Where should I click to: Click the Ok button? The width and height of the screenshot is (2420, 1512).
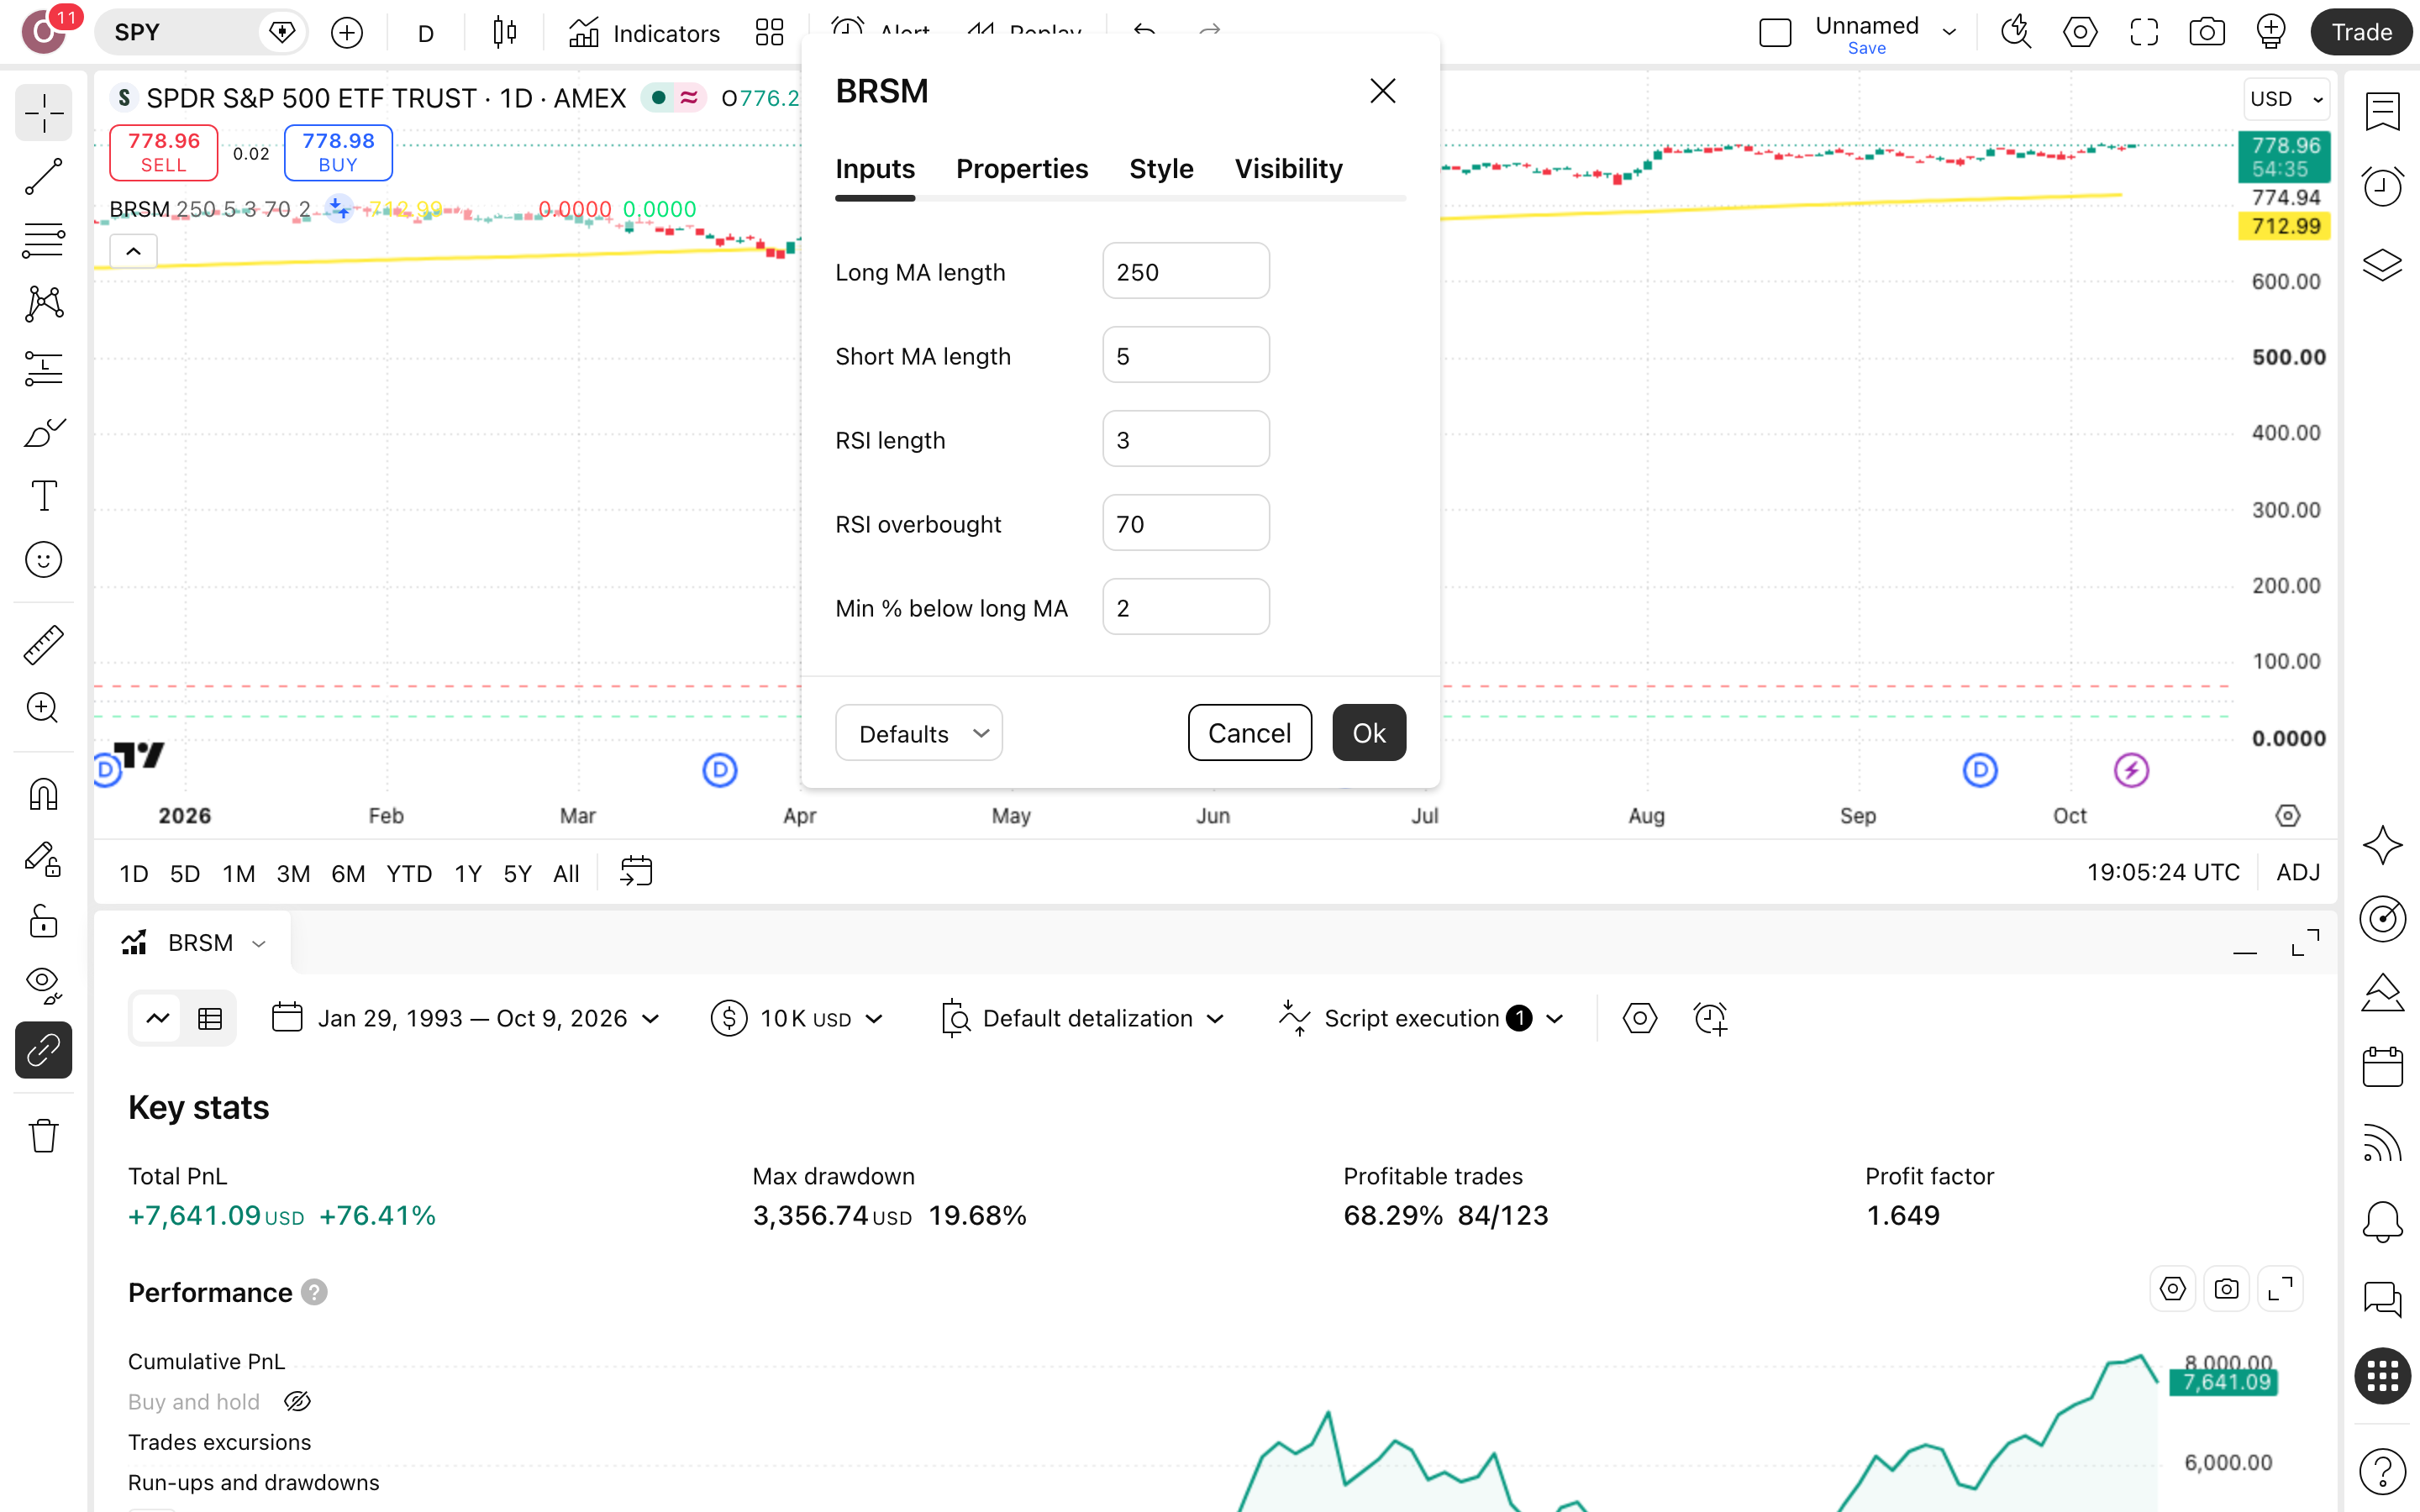pyautogui.click(x=1369, y=733)
